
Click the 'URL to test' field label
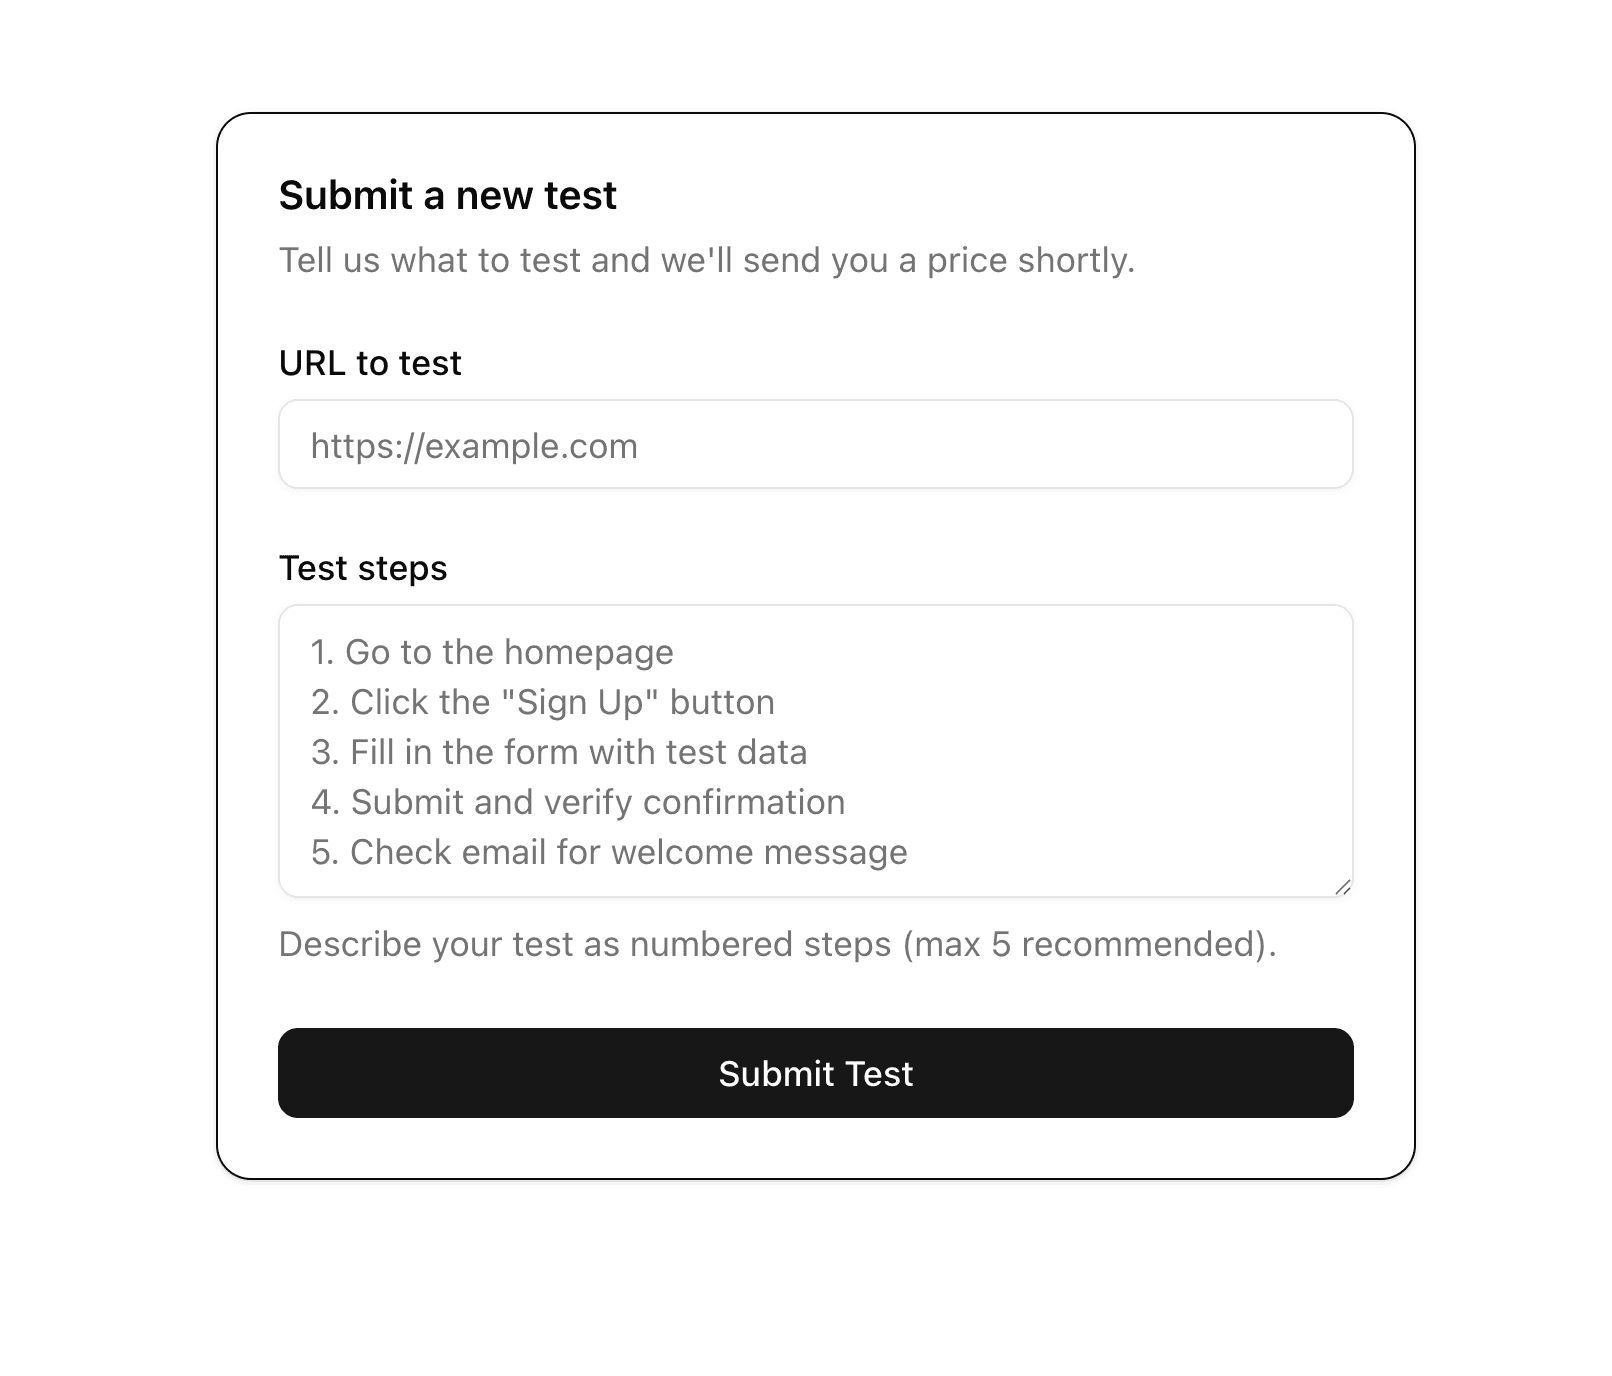pos(370,362)
